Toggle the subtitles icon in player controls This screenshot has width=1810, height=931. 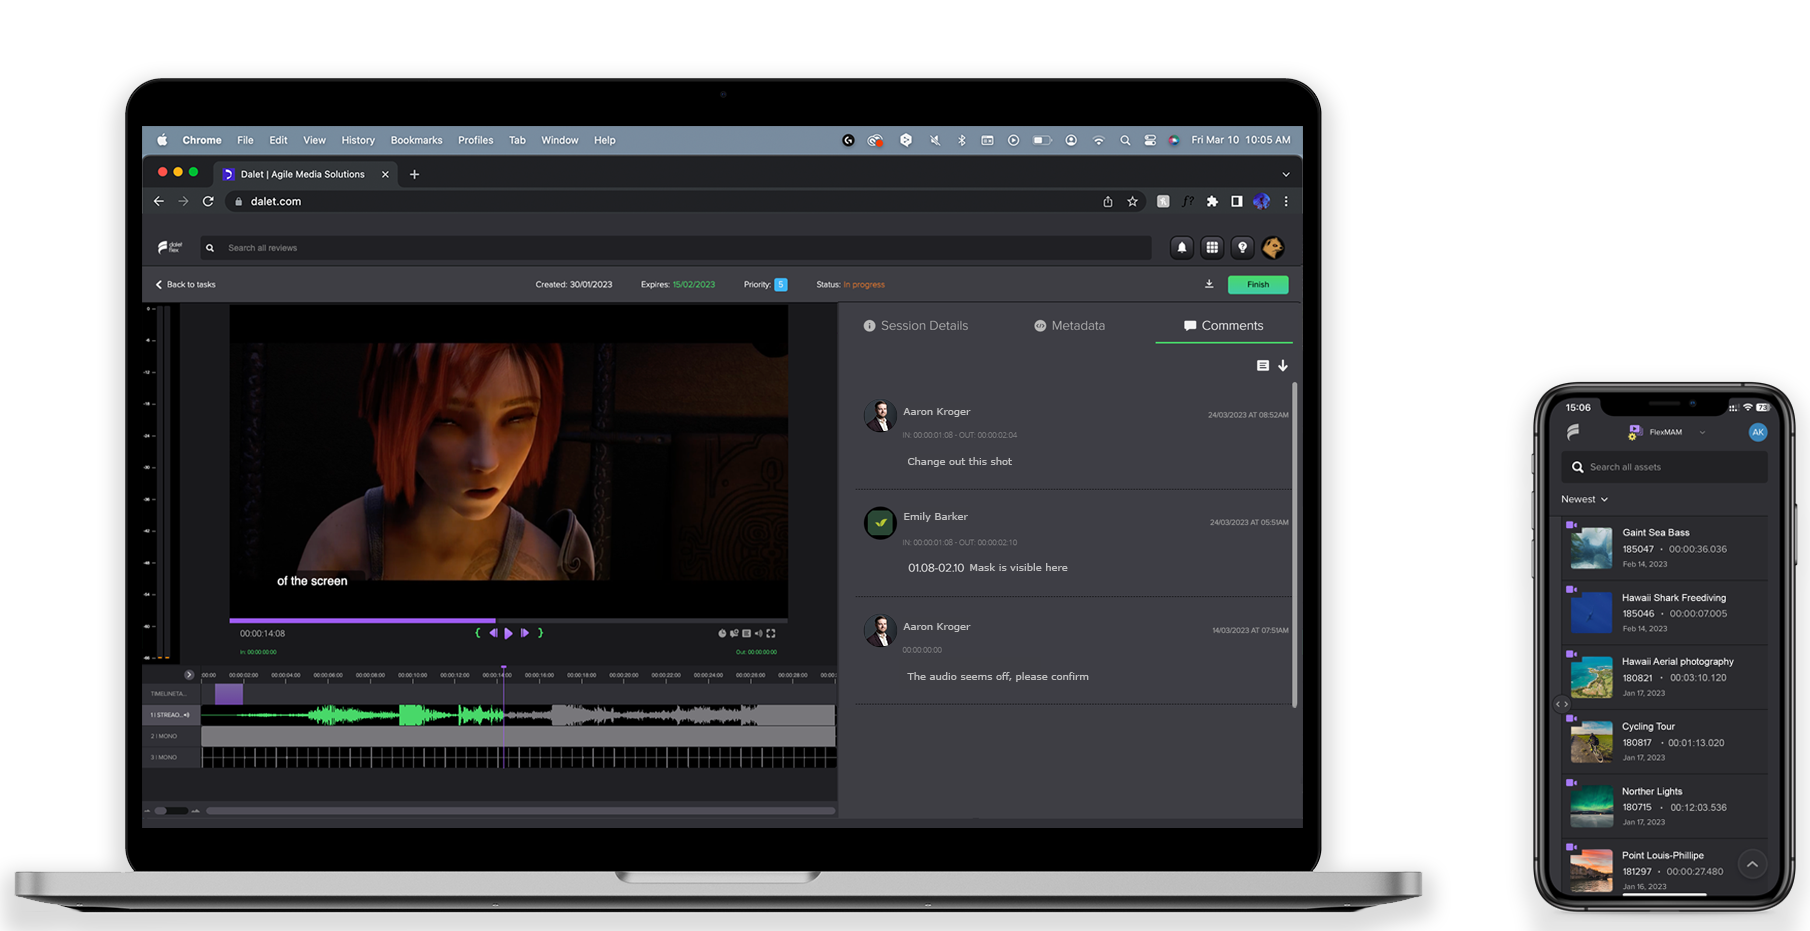(x=746, y=633)
